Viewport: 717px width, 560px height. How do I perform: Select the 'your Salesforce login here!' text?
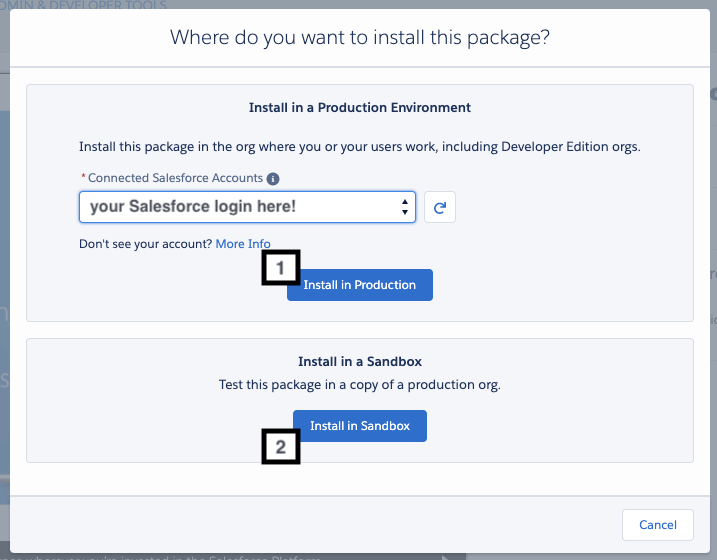tap(193, 207)
